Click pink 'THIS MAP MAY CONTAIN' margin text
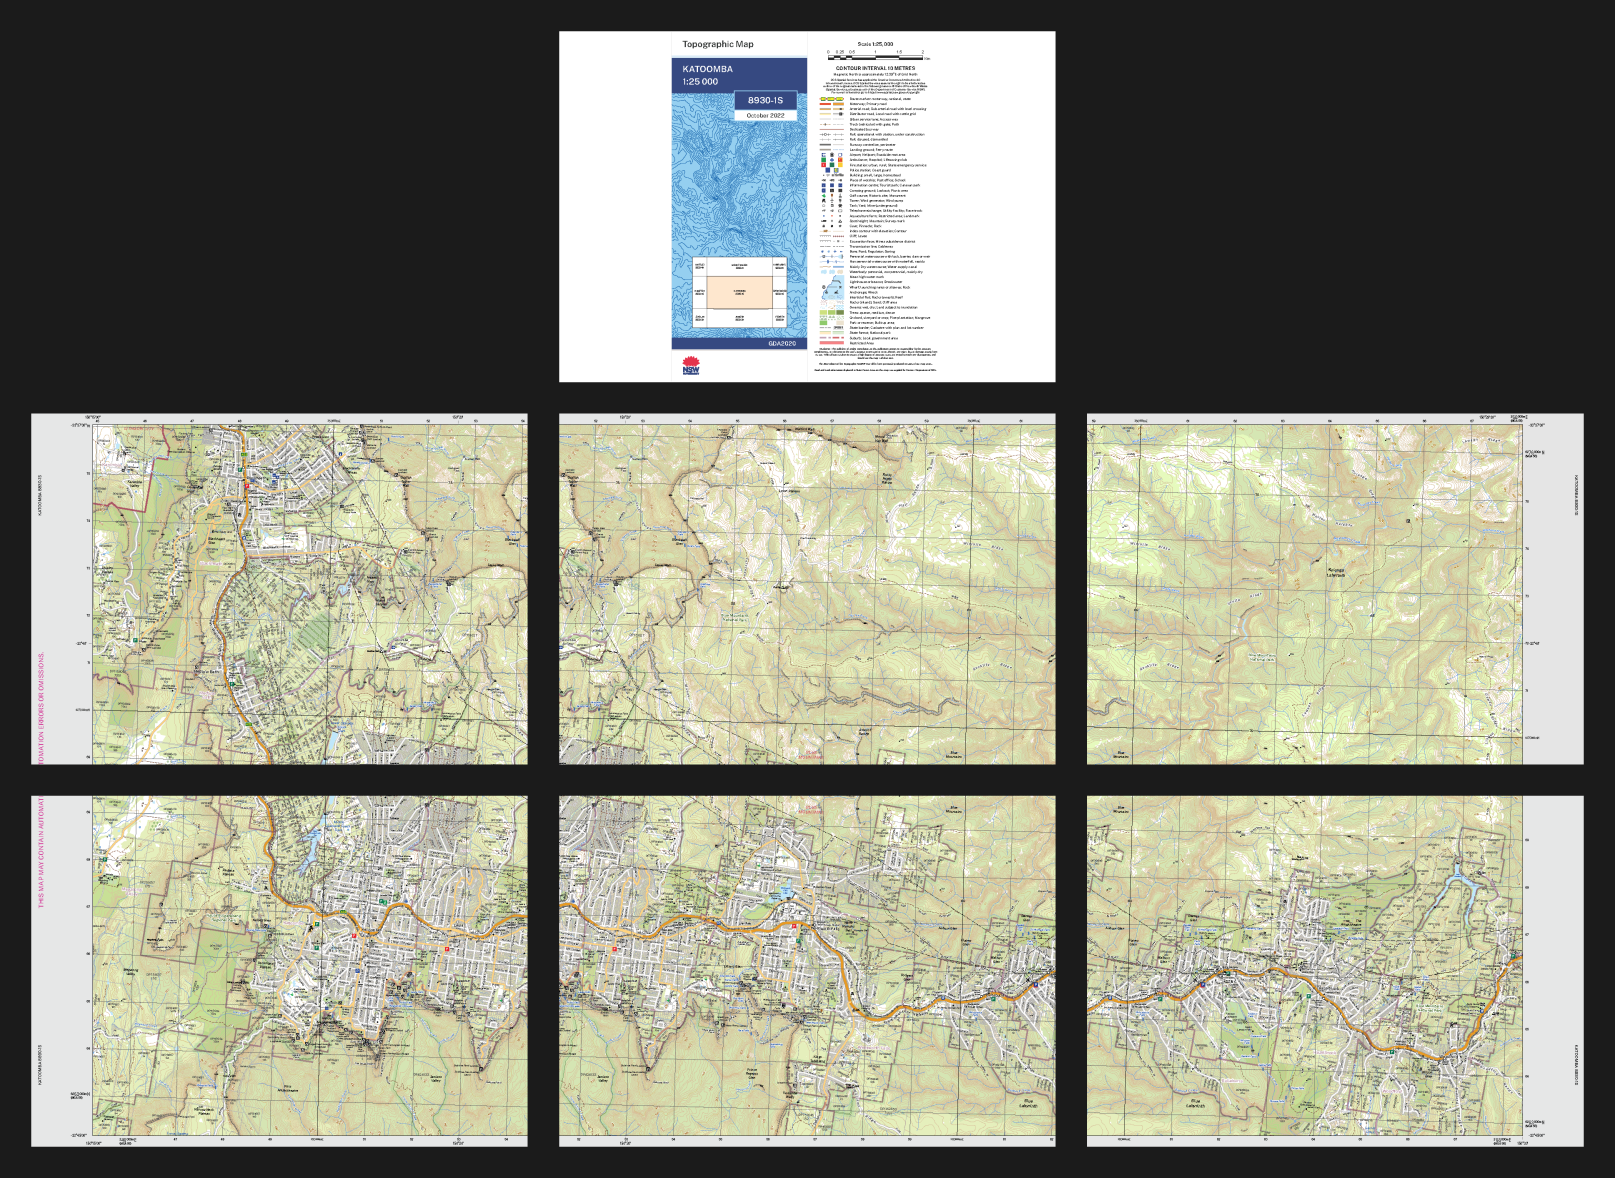Image resolution: width=1615 pixels, height=1178 pixels. click(x=42, y=852)
